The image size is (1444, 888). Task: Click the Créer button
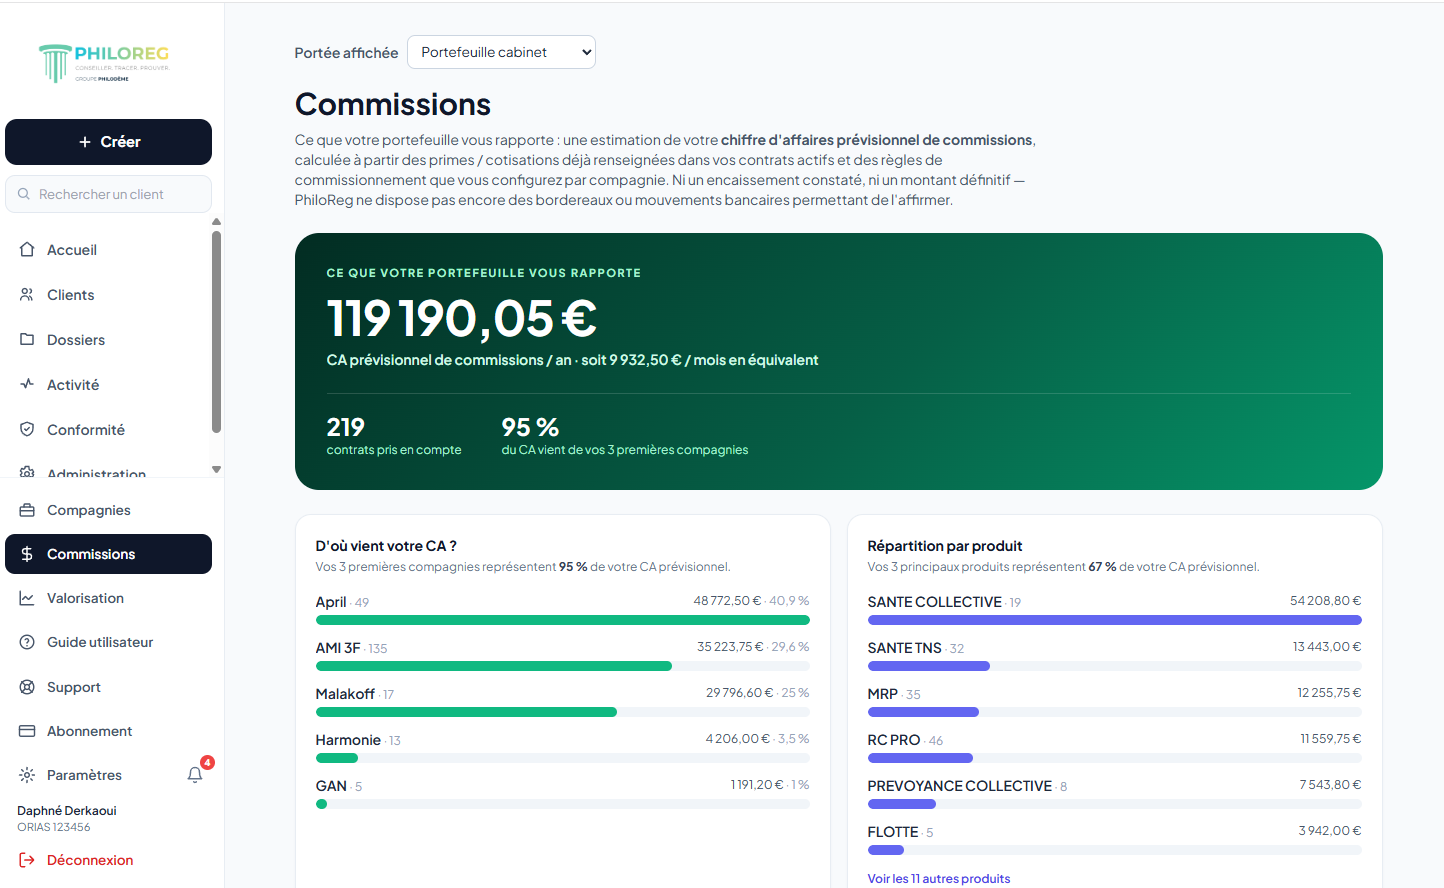pos(108,142)
